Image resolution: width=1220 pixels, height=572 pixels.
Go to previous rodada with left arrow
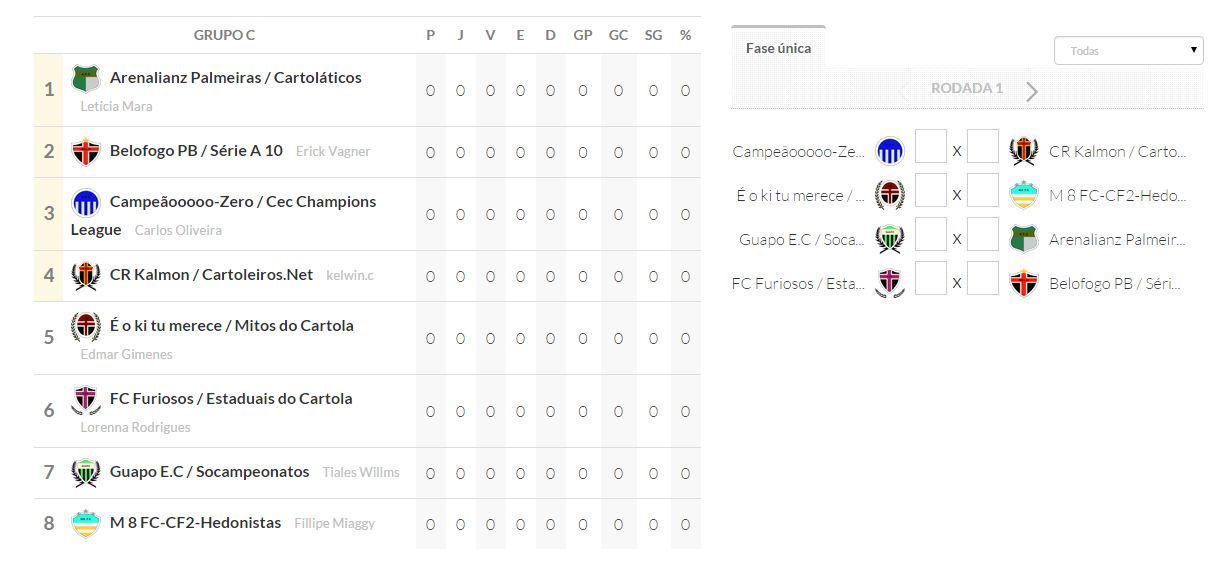click(x=903, y=91)
